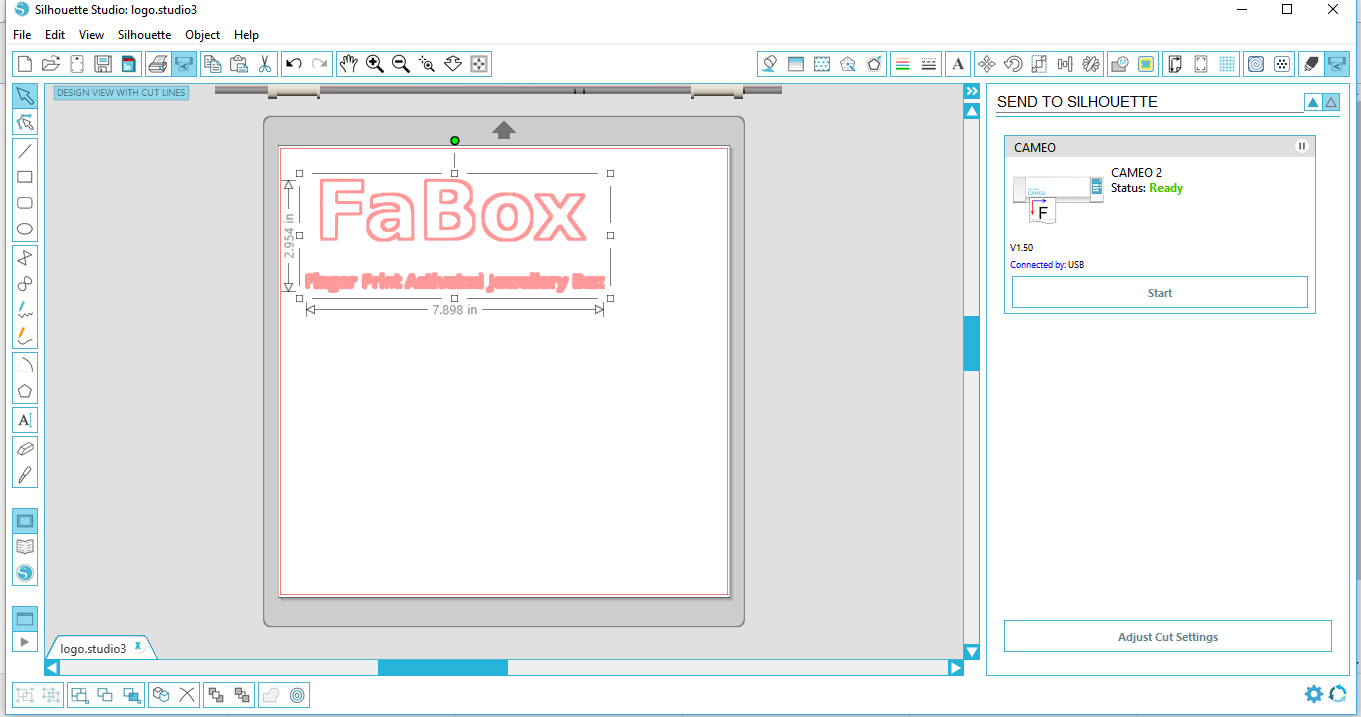Screen dimensions: 1361x717
Task: Open the Fill Gradient panel icon
Action: [796, 64]
